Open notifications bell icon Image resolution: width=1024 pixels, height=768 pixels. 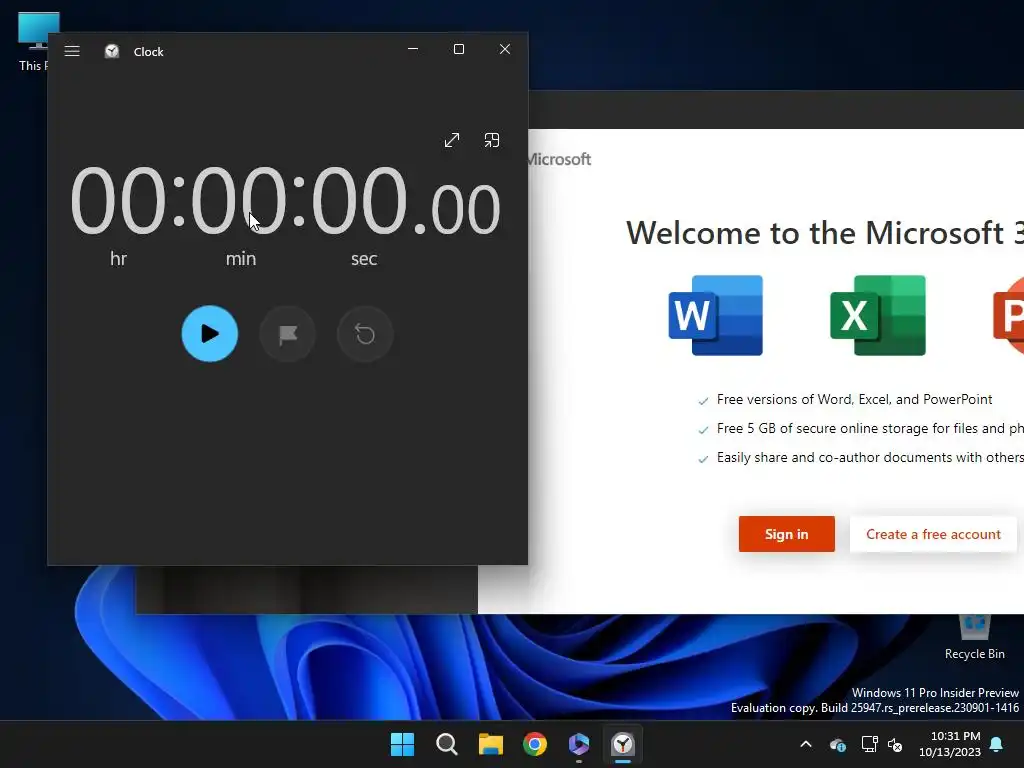click(997, 744)
